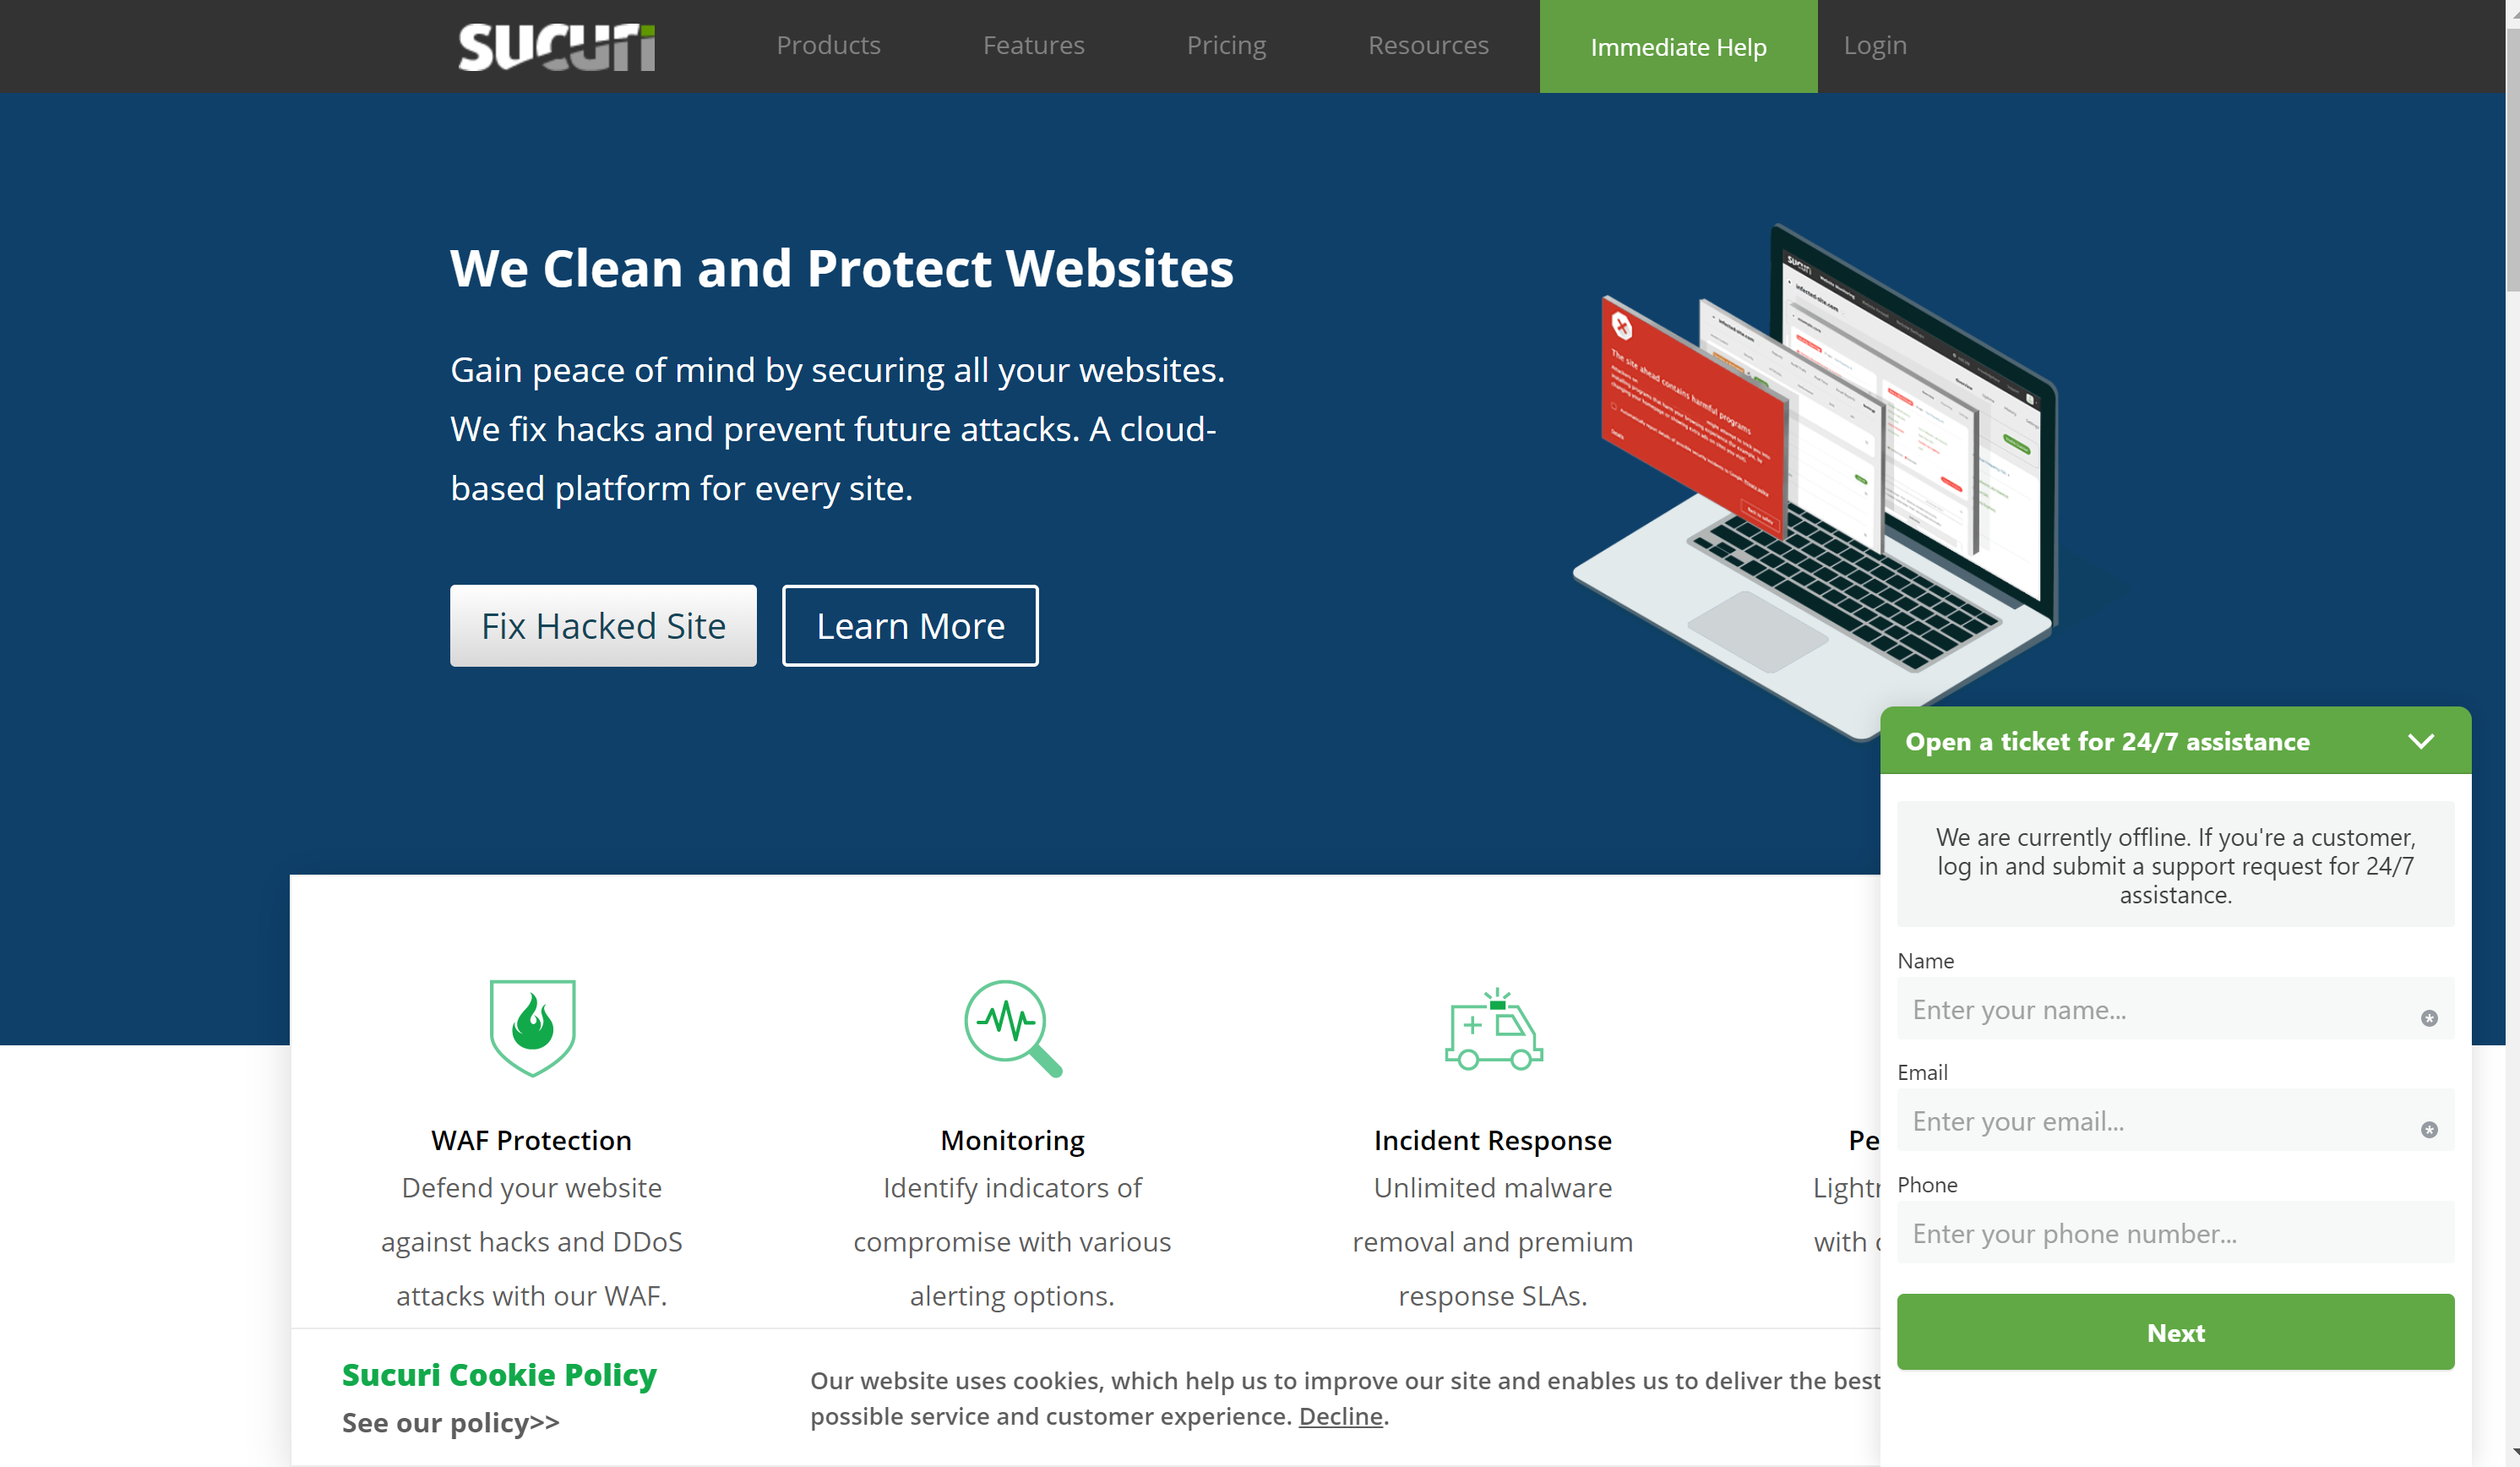Collapse the open ticket chat panel

[x=2422, y=742]
